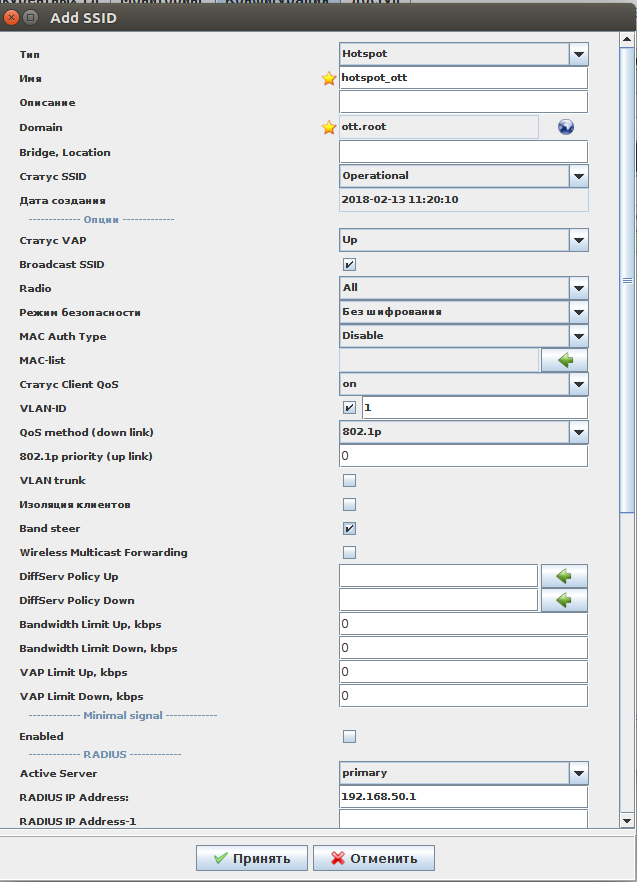Viewport: 637px width, 882px height.
Task: Open the QoS method (down link) dropdown
Action: (578, 432)
